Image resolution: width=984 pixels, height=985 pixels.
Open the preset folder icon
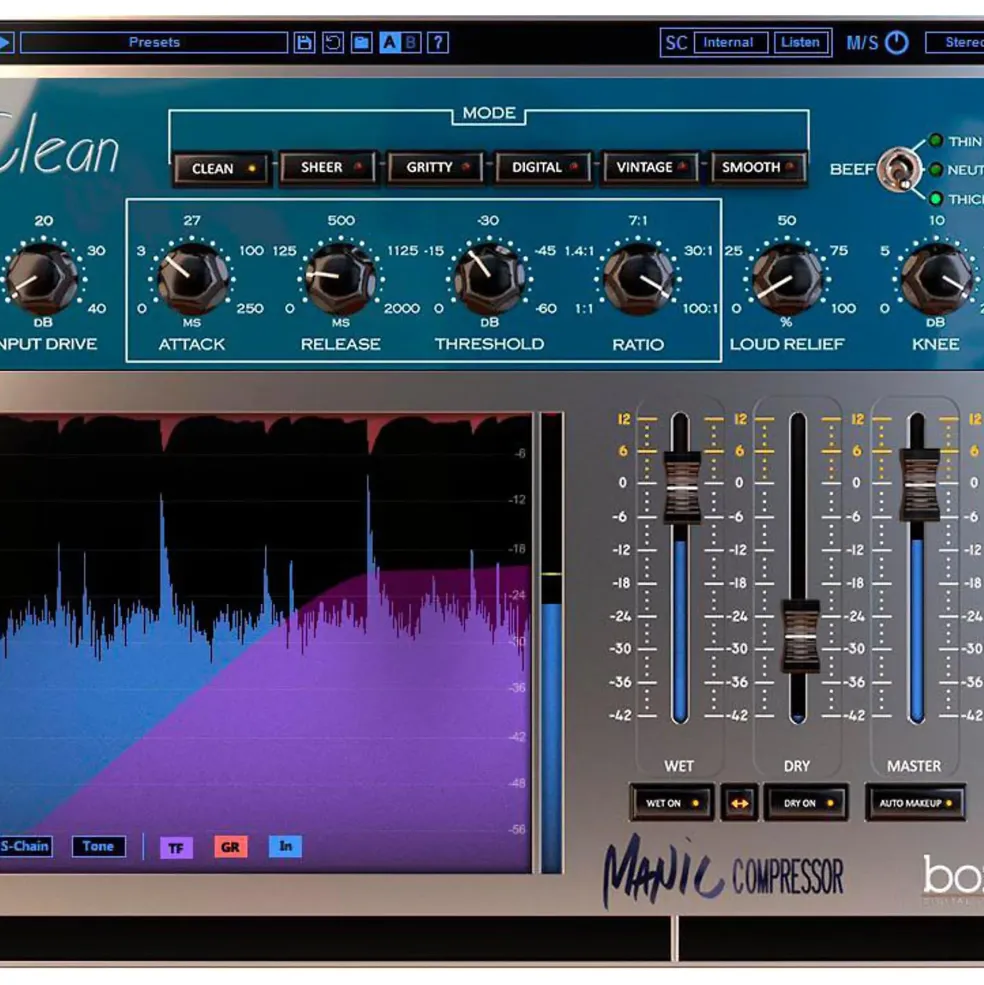point(361,43)
